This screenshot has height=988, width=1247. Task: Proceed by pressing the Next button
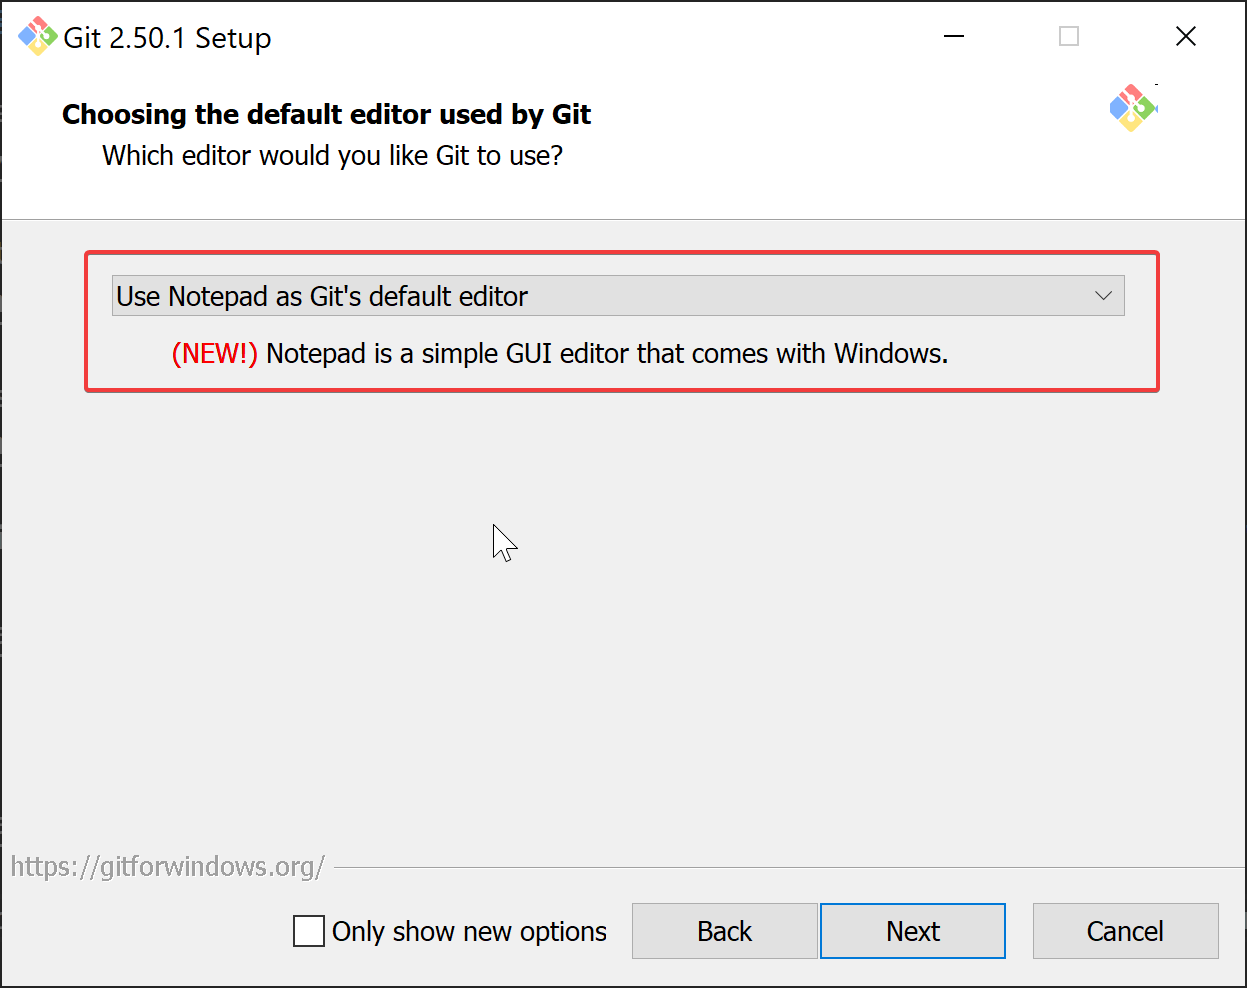coord(912,931)
